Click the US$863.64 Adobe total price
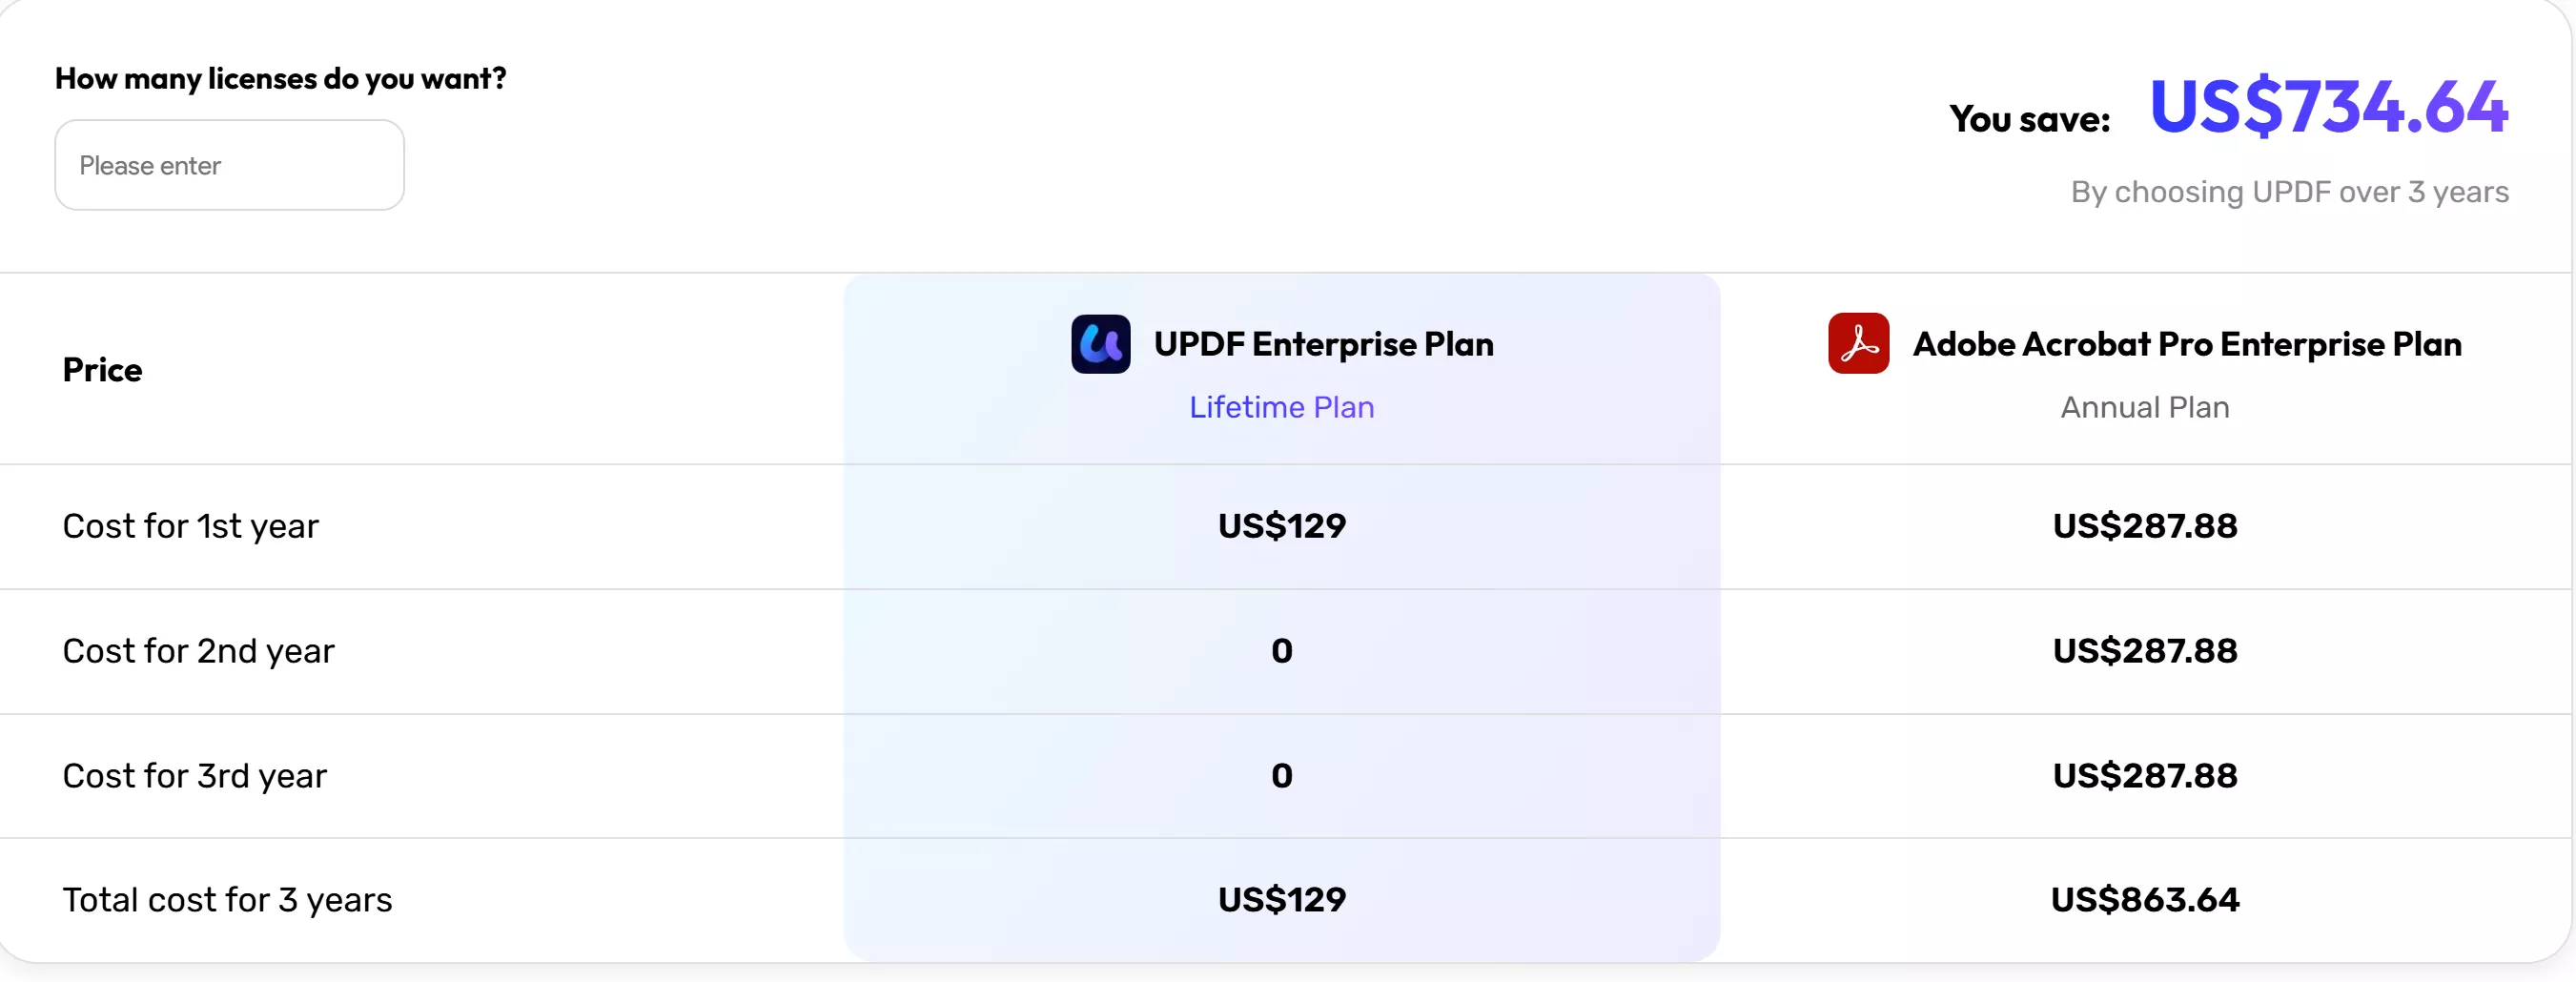 pos(2144,899)
